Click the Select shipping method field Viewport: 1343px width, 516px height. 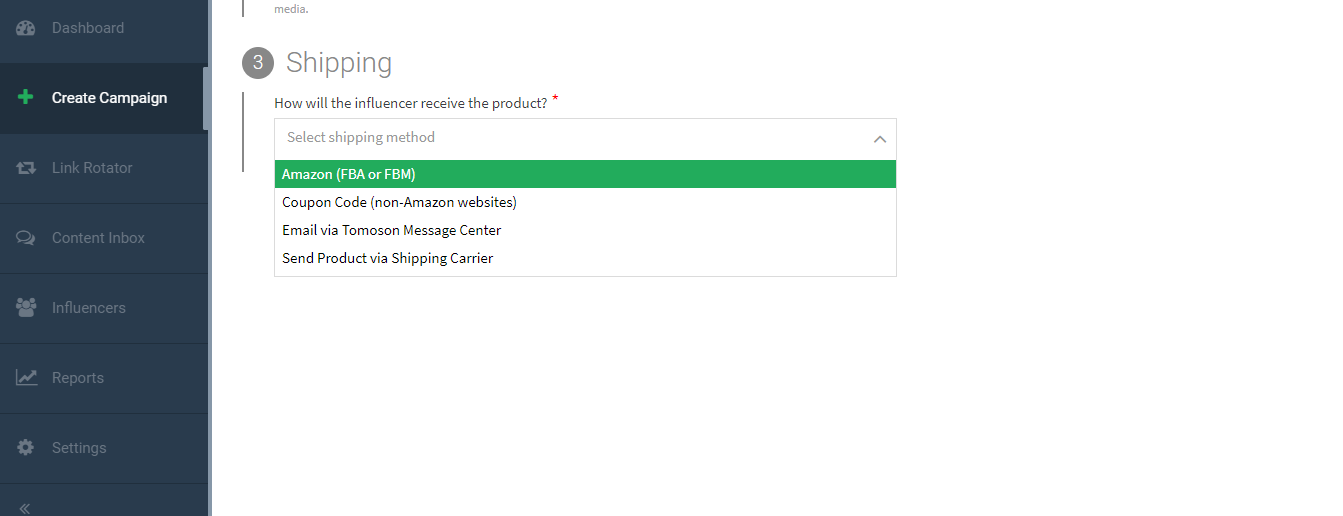[x=570, y=138]
